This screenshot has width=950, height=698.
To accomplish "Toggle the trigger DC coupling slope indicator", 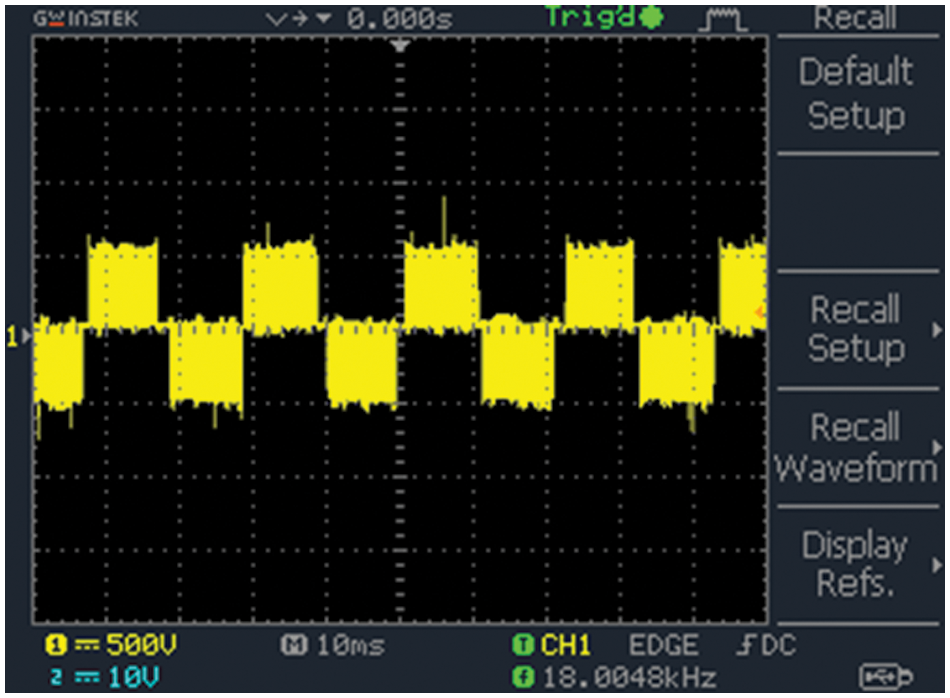I will pyautogui.click(x=765, y=645).
